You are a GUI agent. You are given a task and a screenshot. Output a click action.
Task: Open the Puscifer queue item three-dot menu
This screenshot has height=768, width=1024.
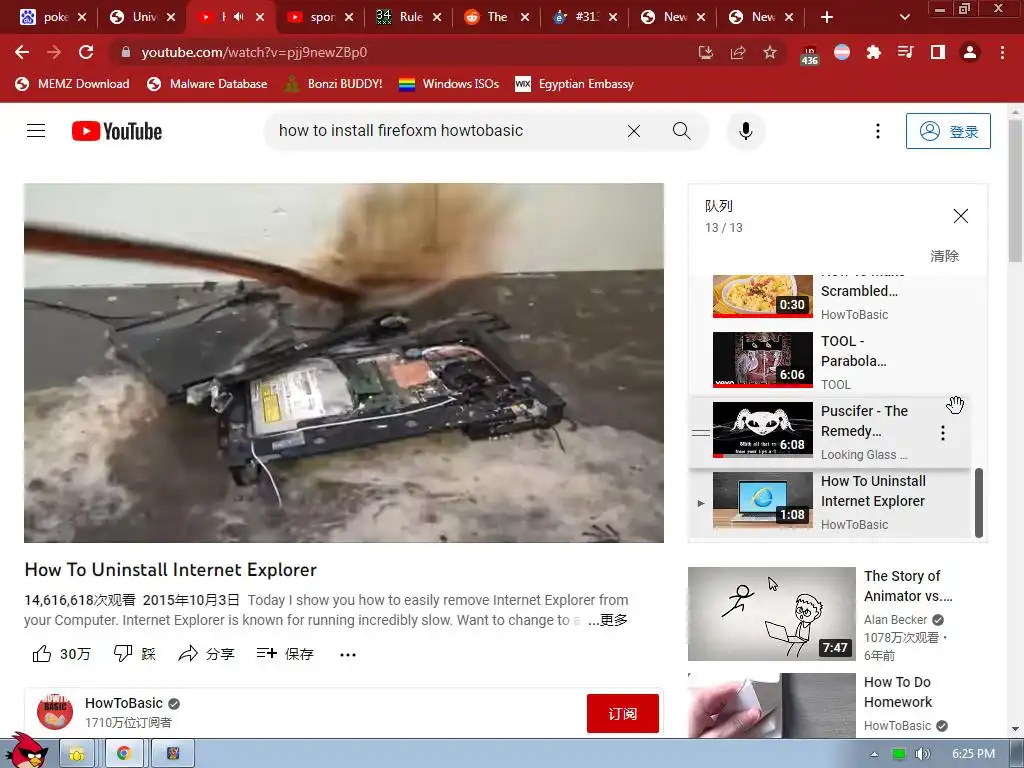(x=942, y=433)
